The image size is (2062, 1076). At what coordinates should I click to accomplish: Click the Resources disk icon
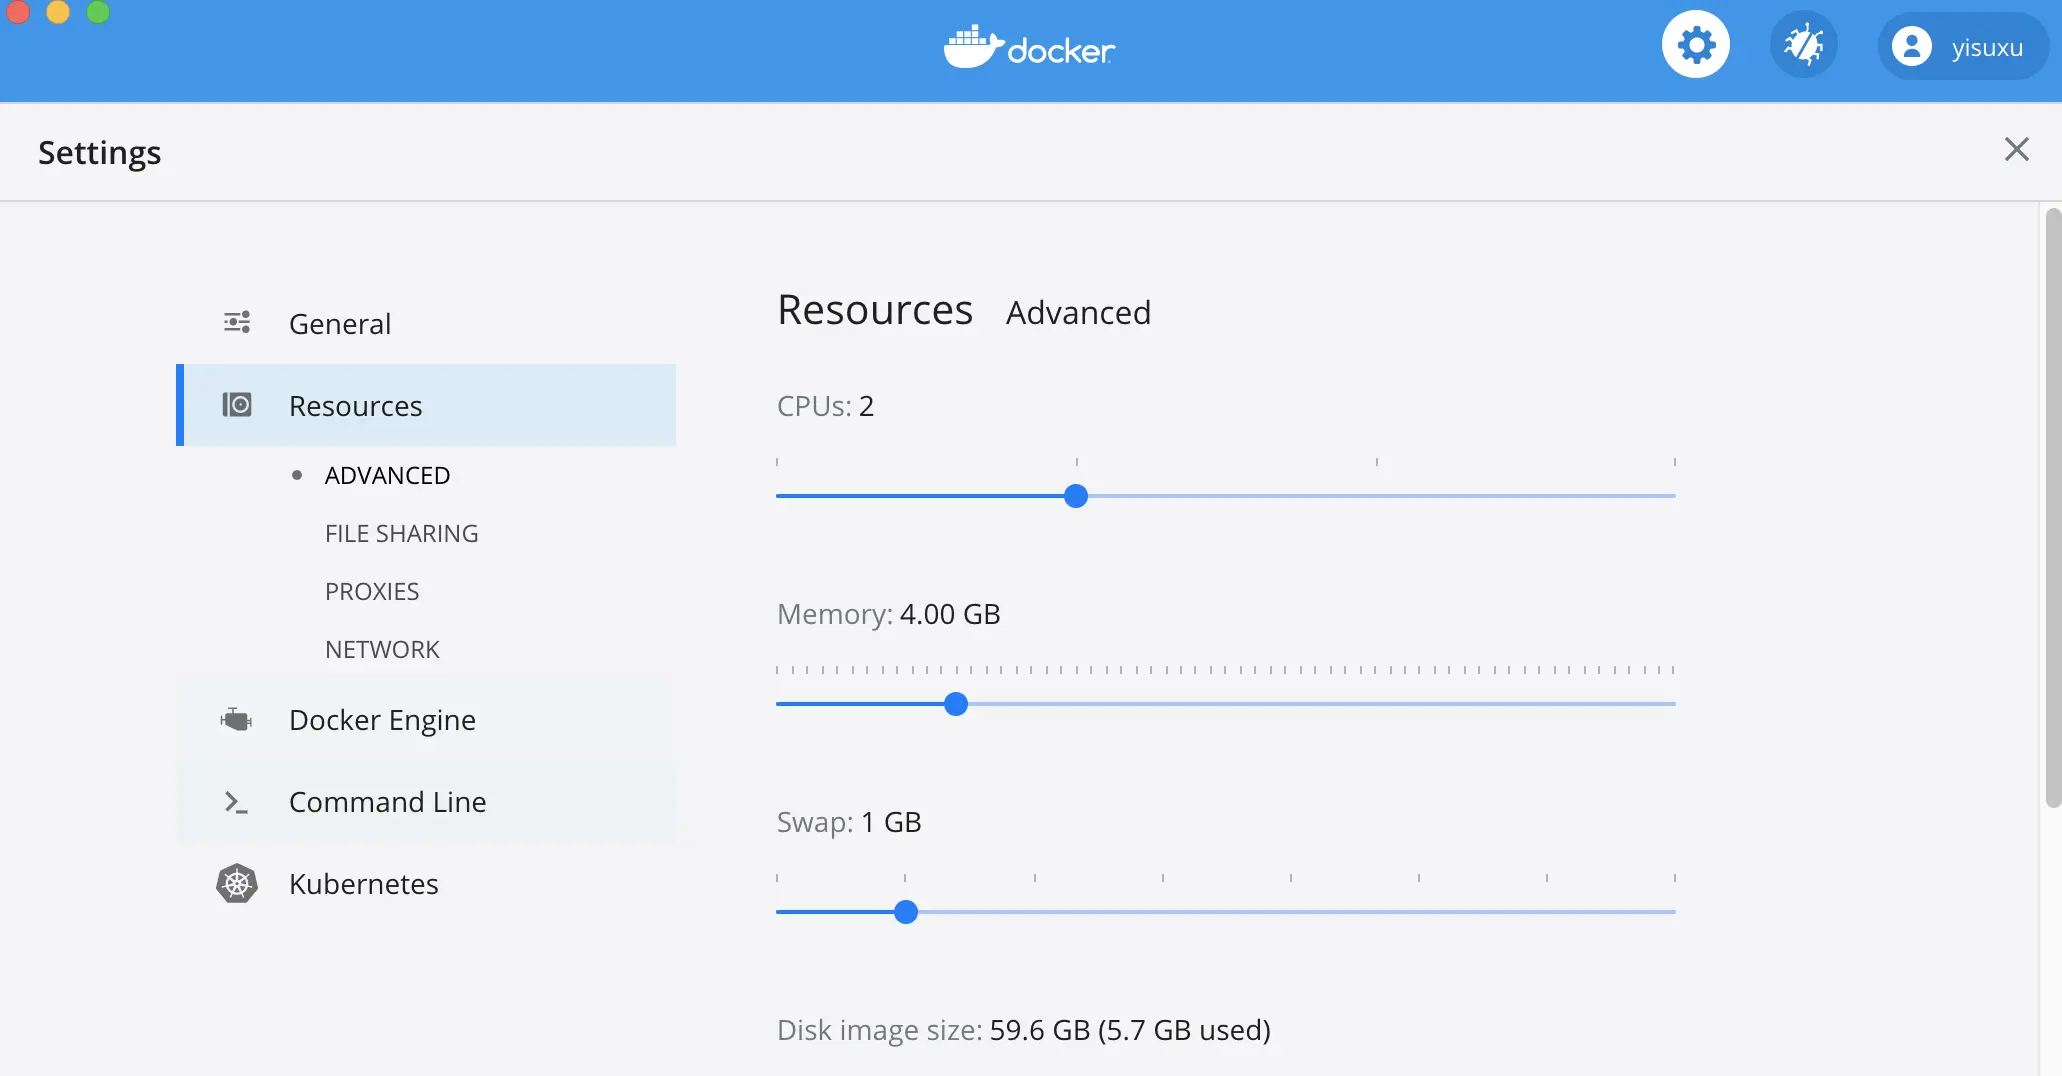click(x=237, y=405)
